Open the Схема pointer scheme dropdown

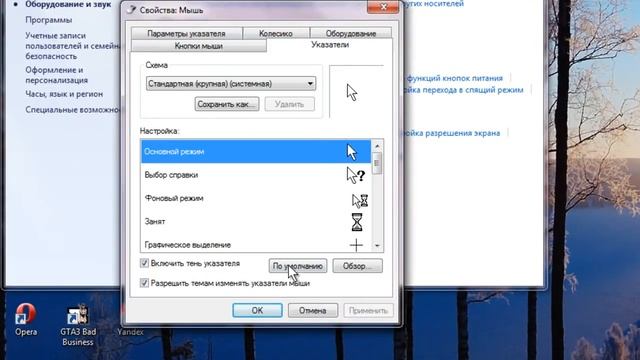(231, 84)
